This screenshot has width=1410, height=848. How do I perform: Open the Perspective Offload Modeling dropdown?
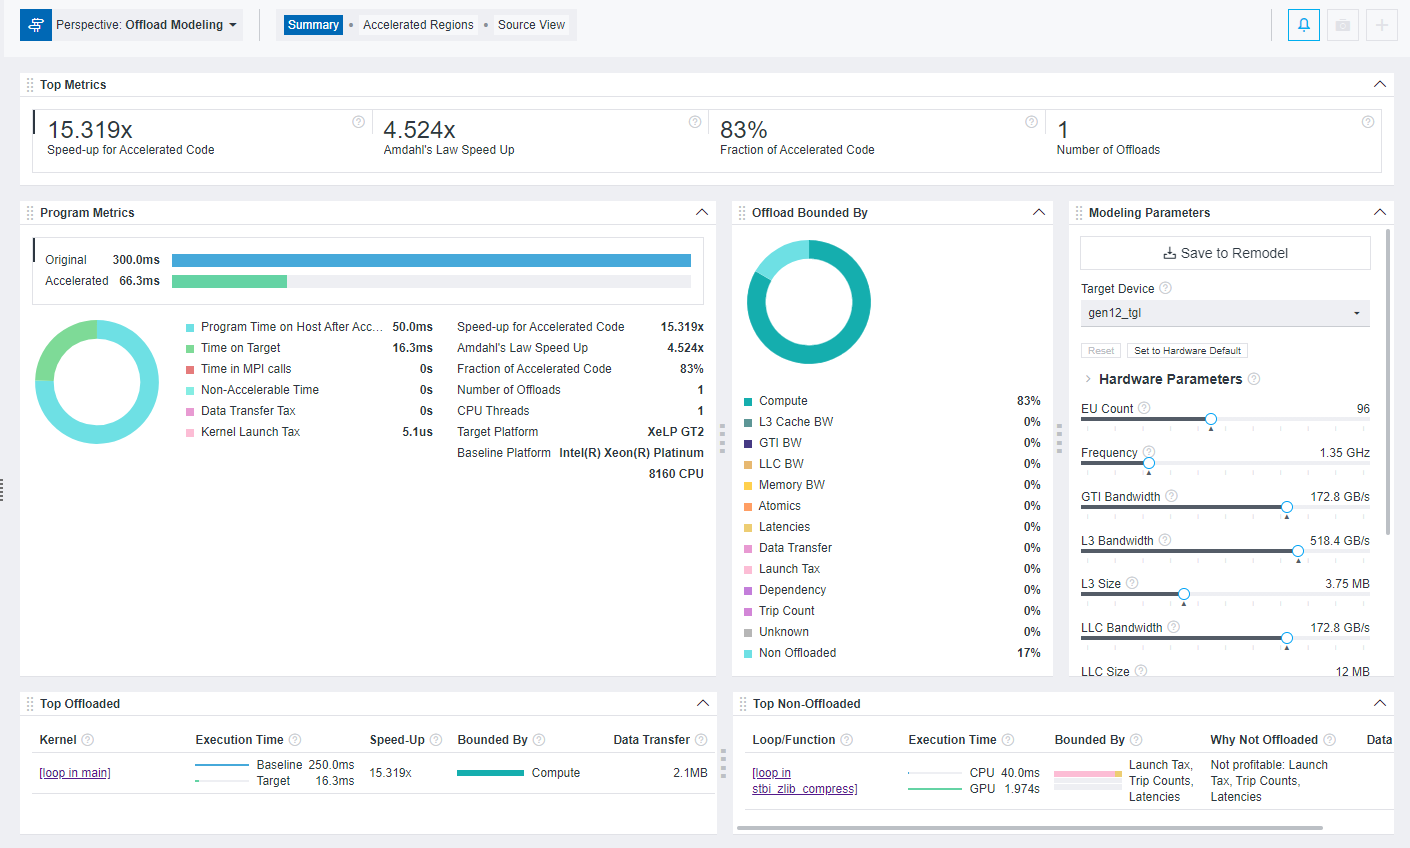click(146, 25)
